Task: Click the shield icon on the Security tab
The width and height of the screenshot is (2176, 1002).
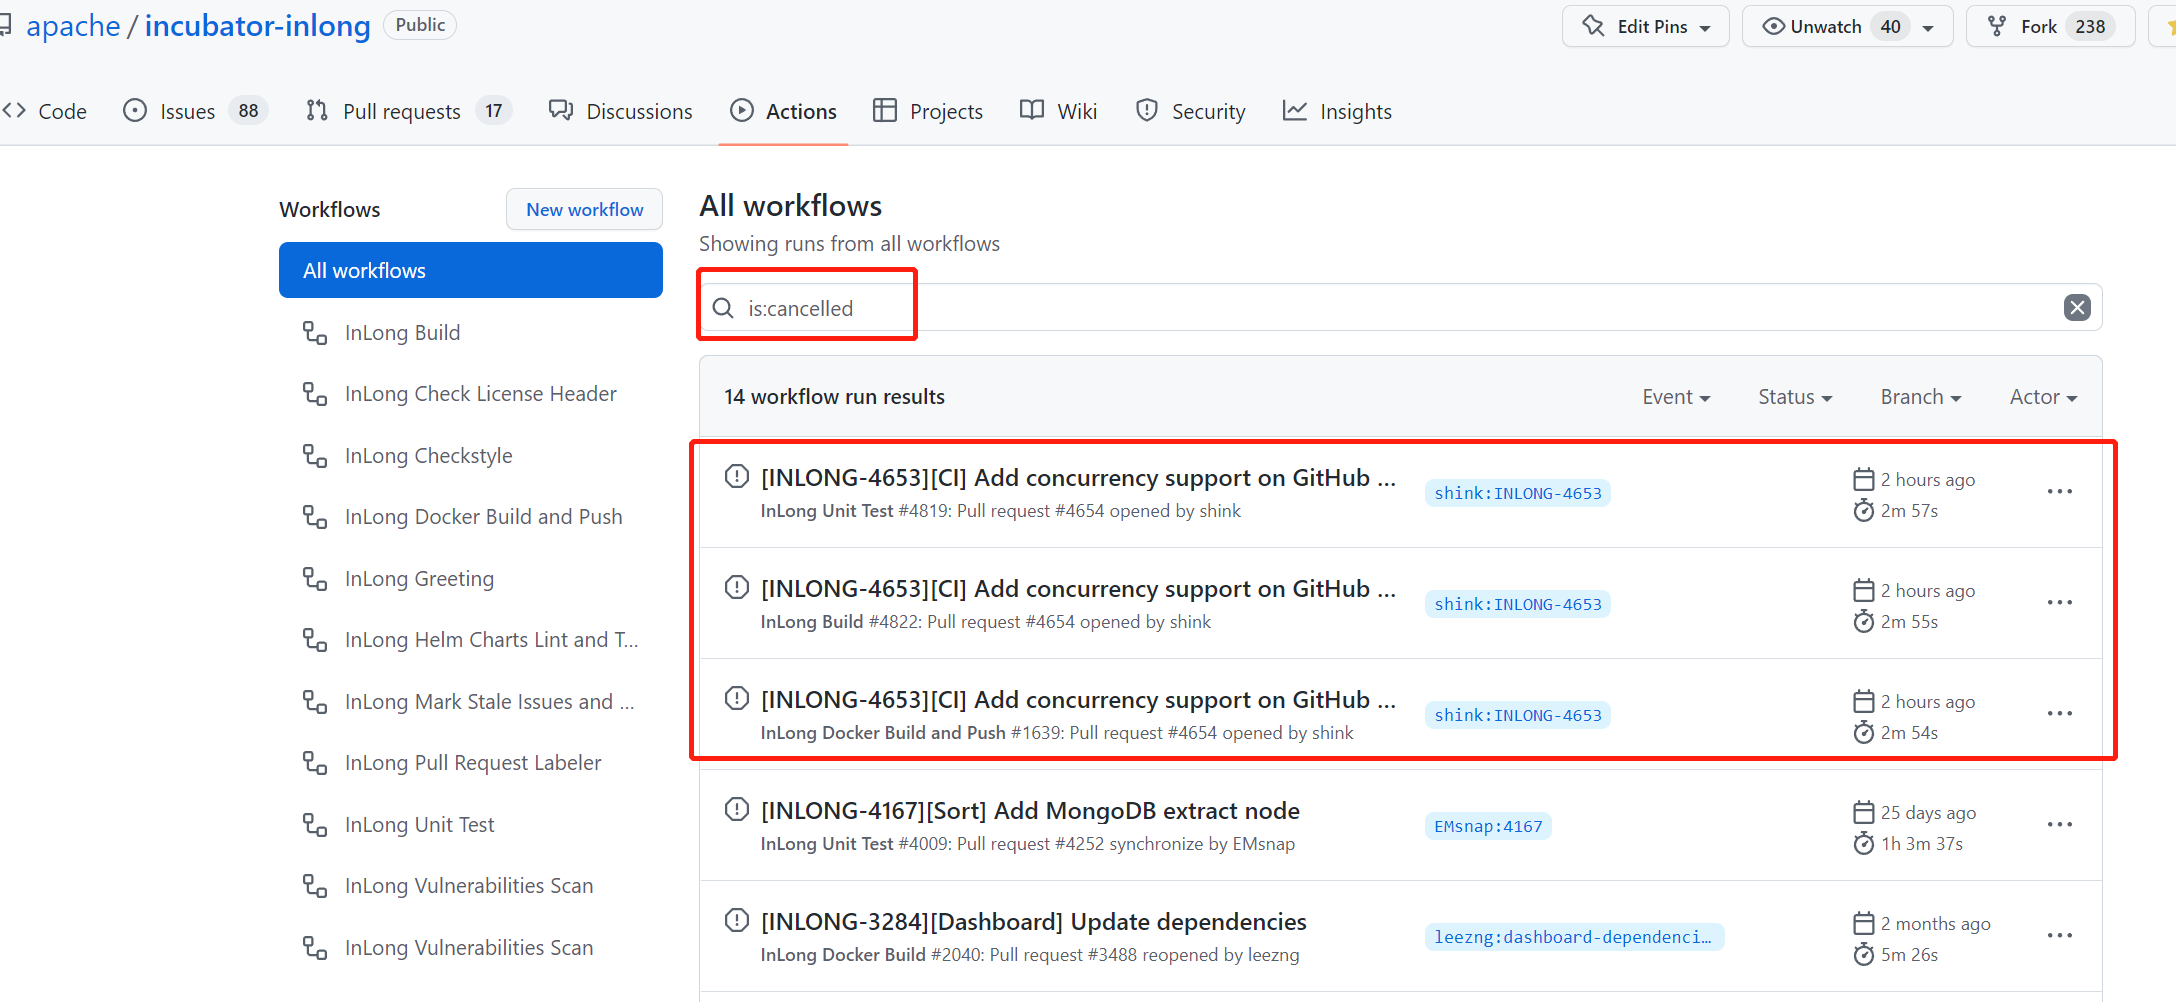Action: (1147, 110)
